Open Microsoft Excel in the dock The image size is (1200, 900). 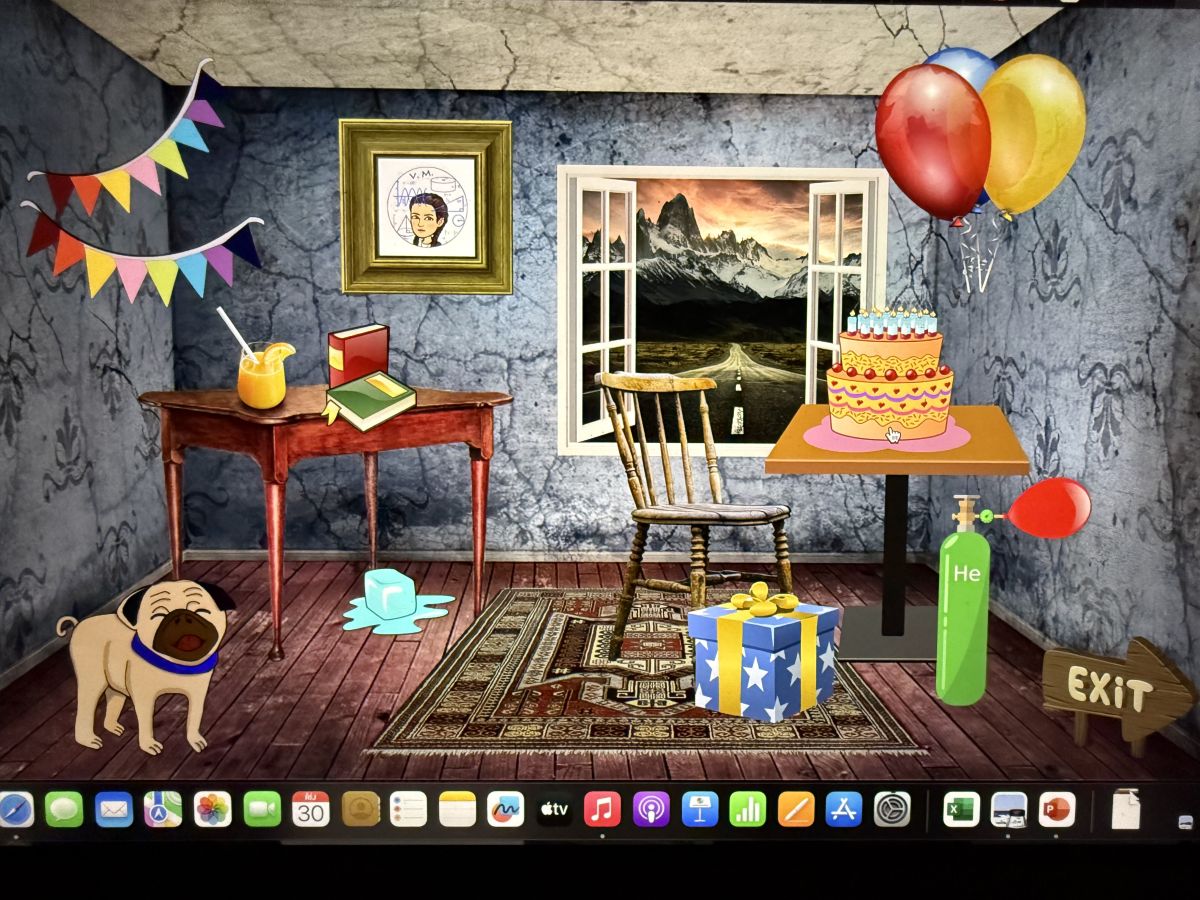point(961,809)
